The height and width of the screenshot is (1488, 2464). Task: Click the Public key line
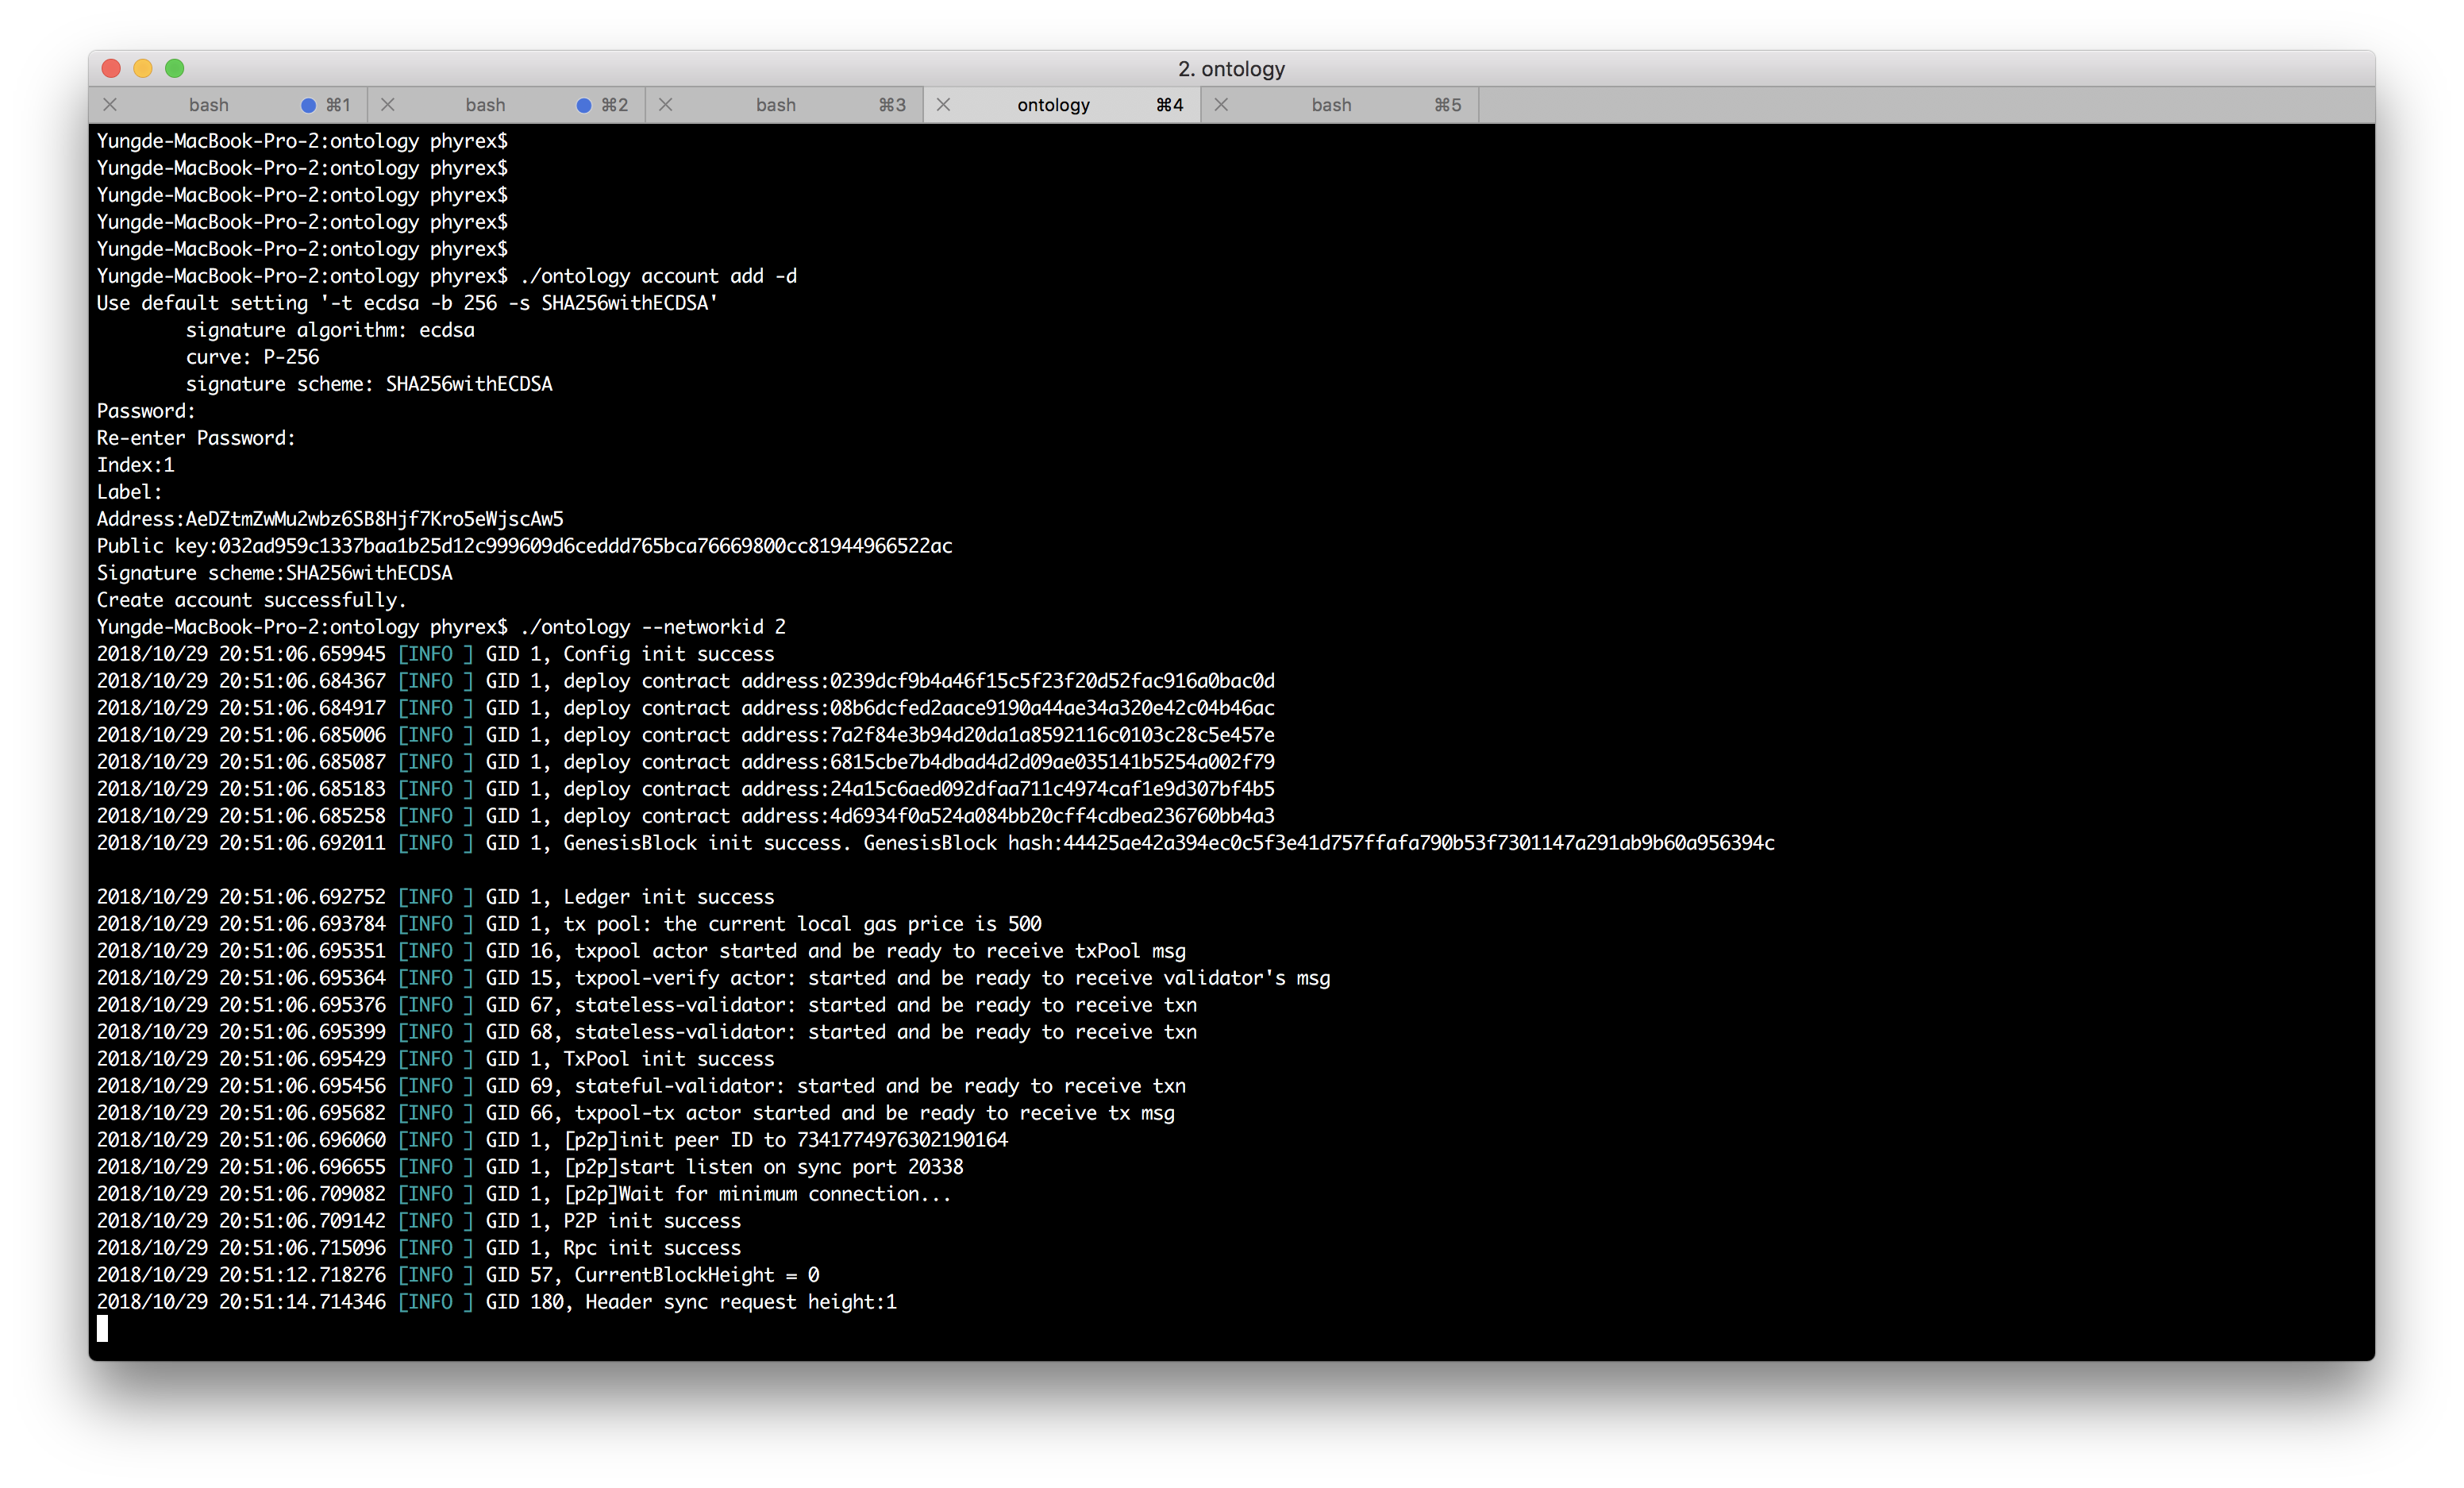coord(524,546)
